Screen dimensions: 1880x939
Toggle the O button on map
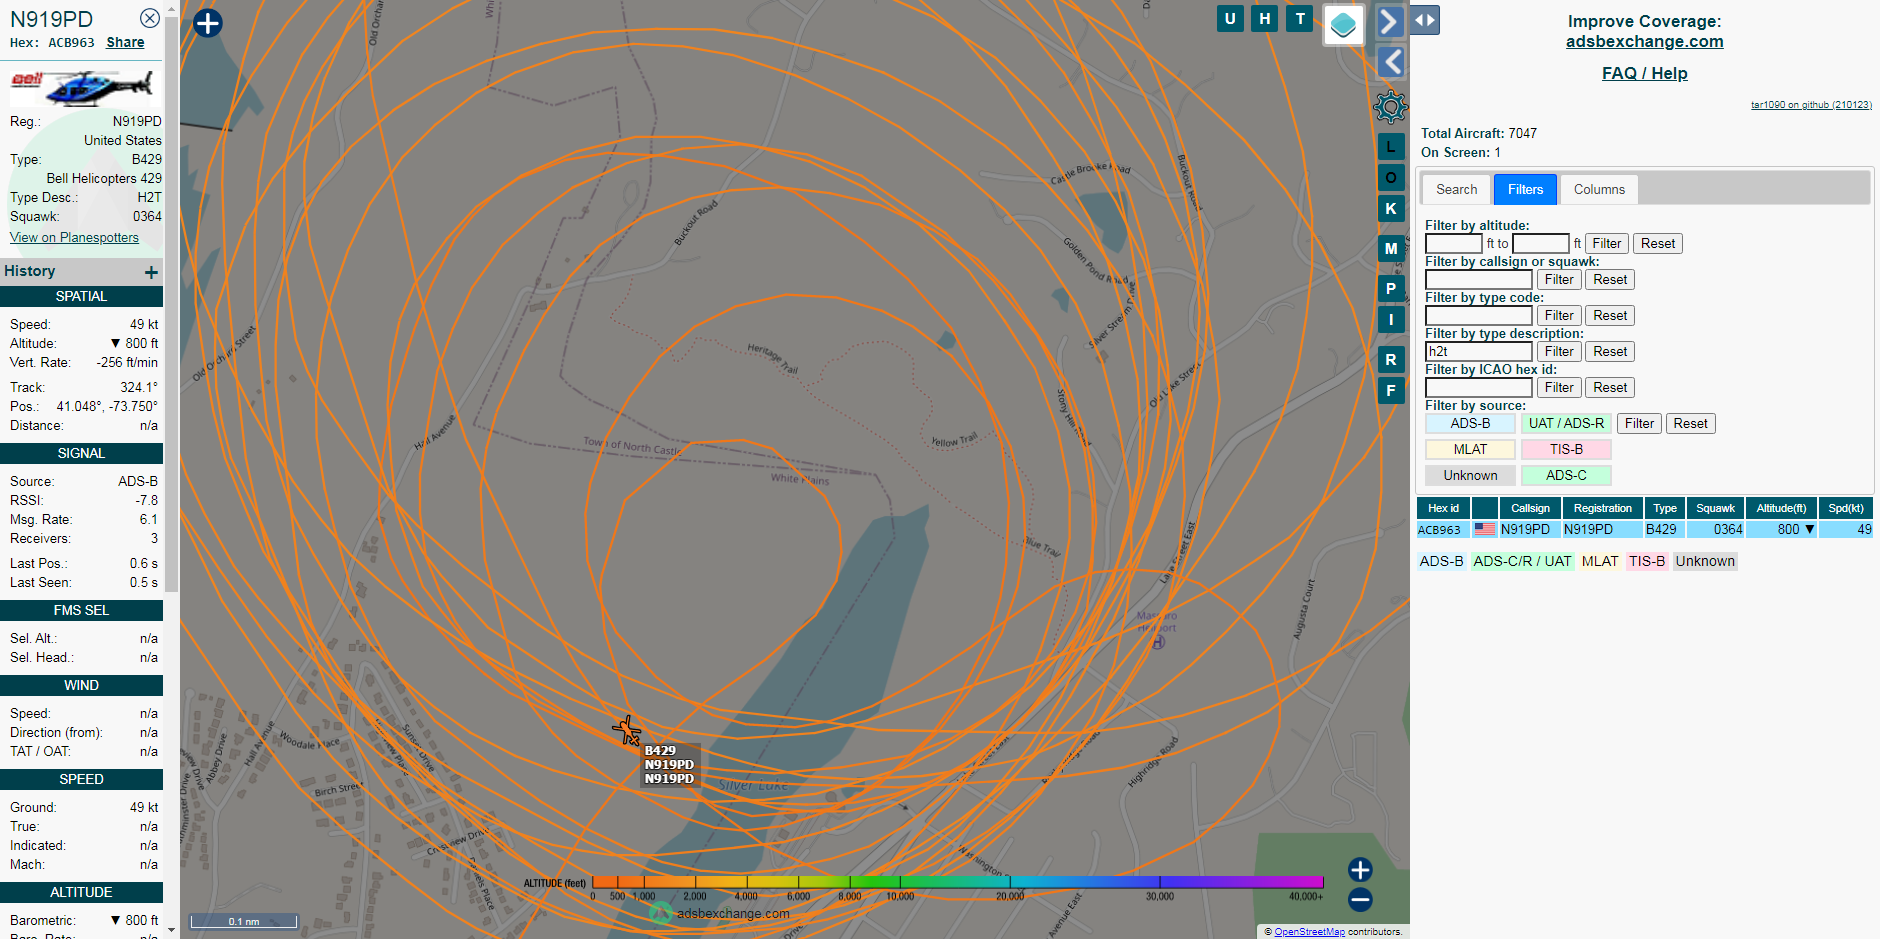[1391, 178]
